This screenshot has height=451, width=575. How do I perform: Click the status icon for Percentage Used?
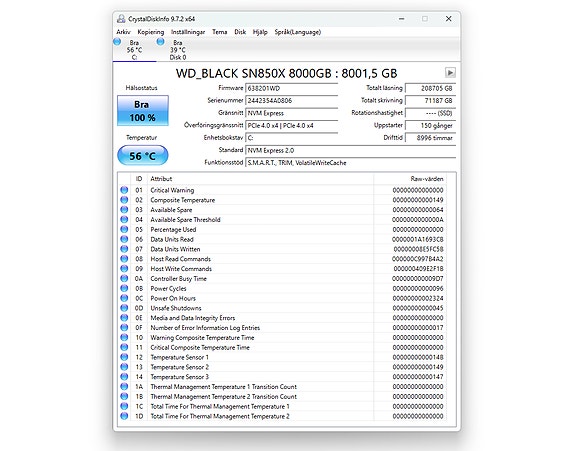pyautogui.click(x=124, y=229)
